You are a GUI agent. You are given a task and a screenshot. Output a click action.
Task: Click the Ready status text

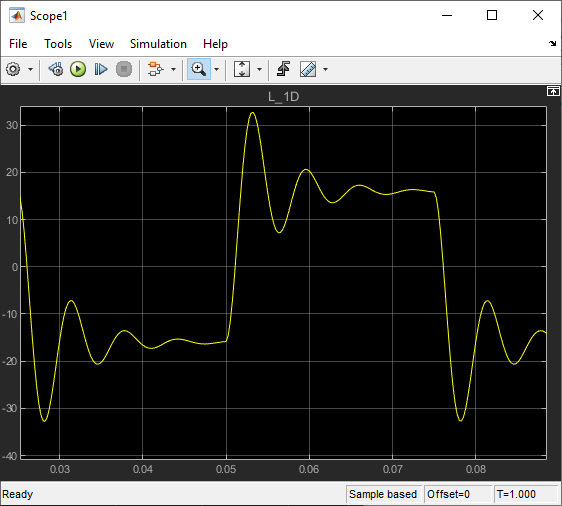point(18,495)
